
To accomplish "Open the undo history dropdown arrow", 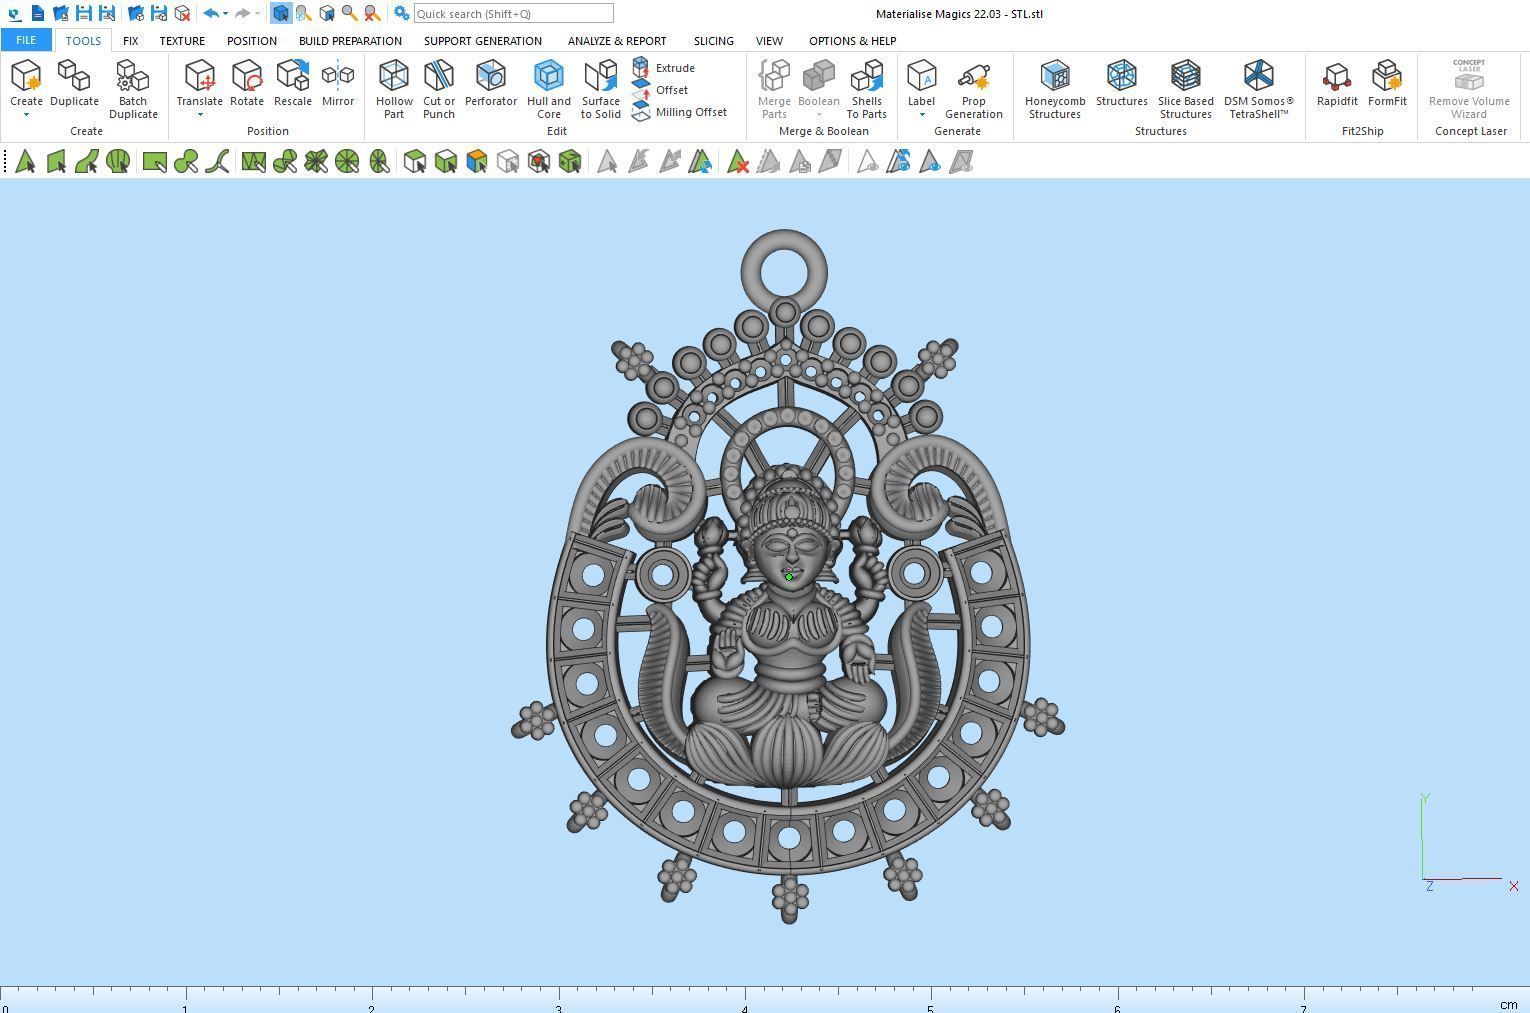I will click(225, 14).
